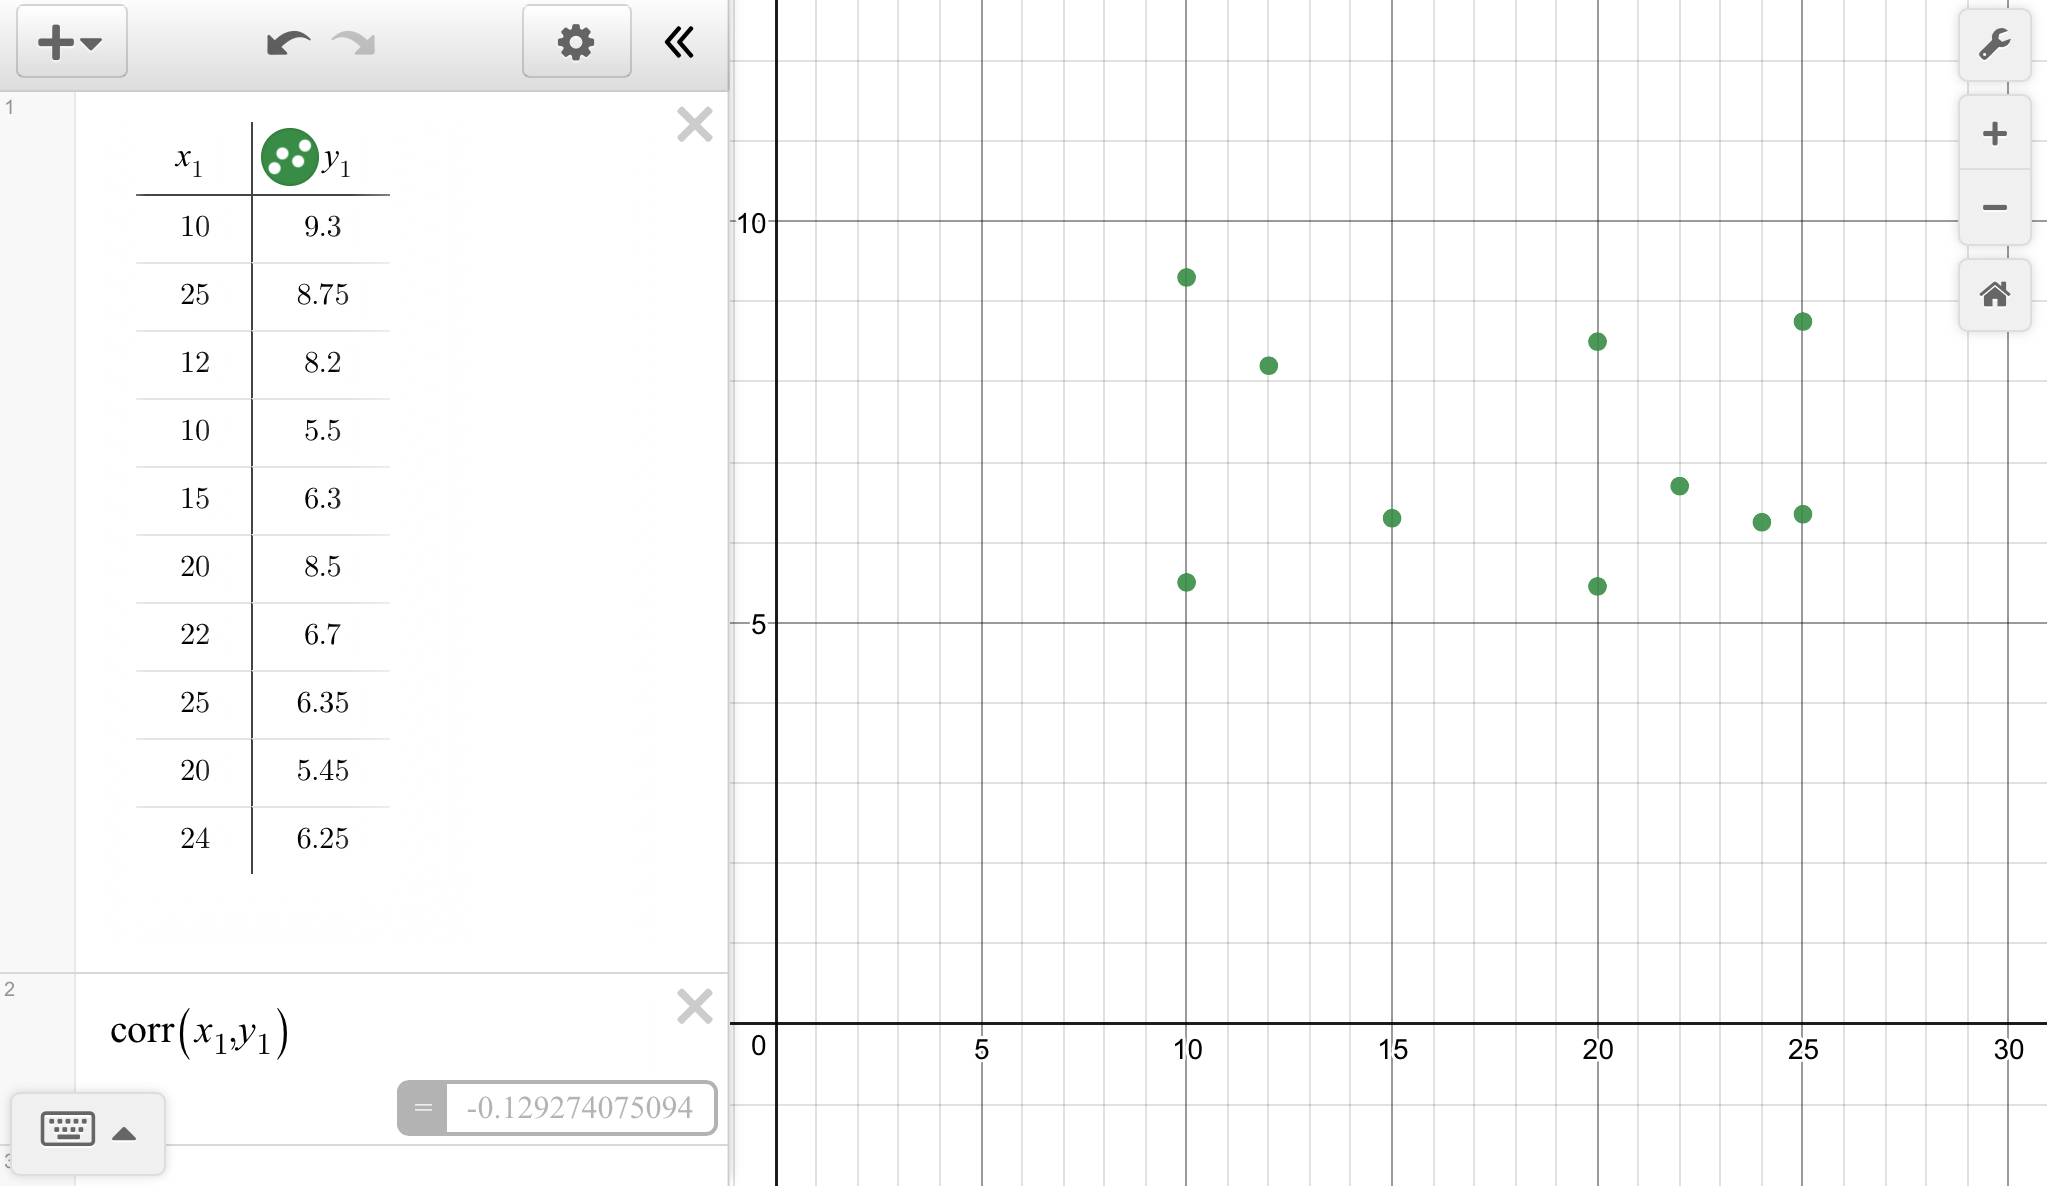Collapse the expression list panel
This screenshot has width=2048, height=1186.
679,42
